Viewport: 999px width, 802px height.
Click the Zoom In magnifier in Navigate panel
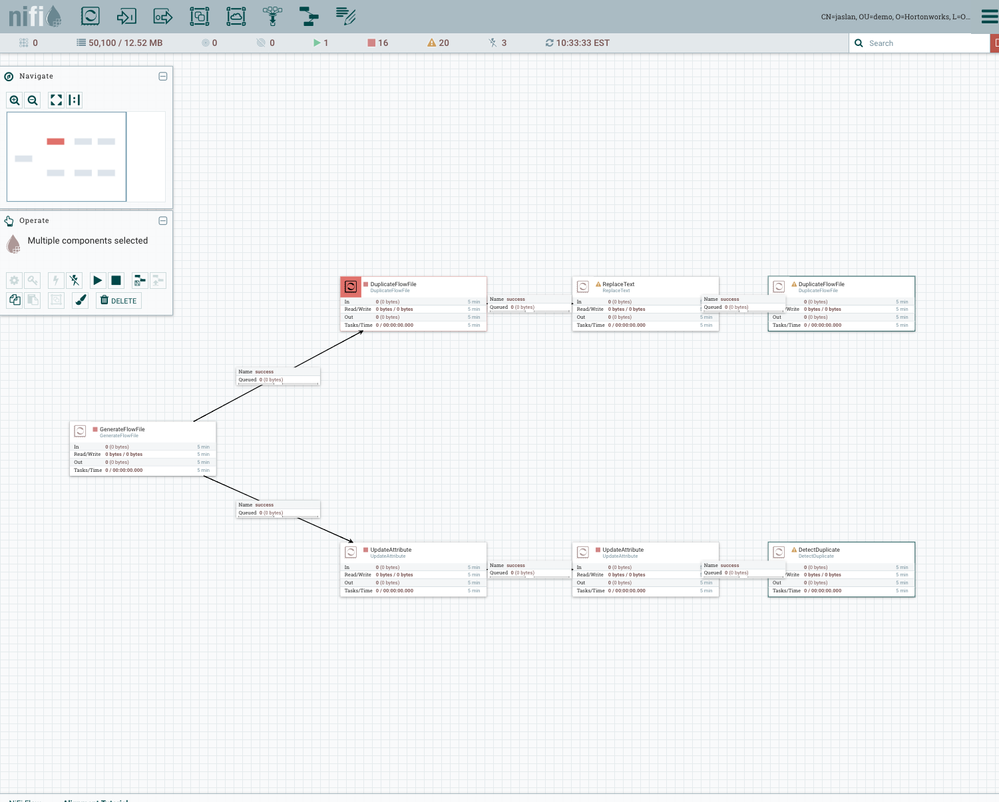[x=14, y=100]
